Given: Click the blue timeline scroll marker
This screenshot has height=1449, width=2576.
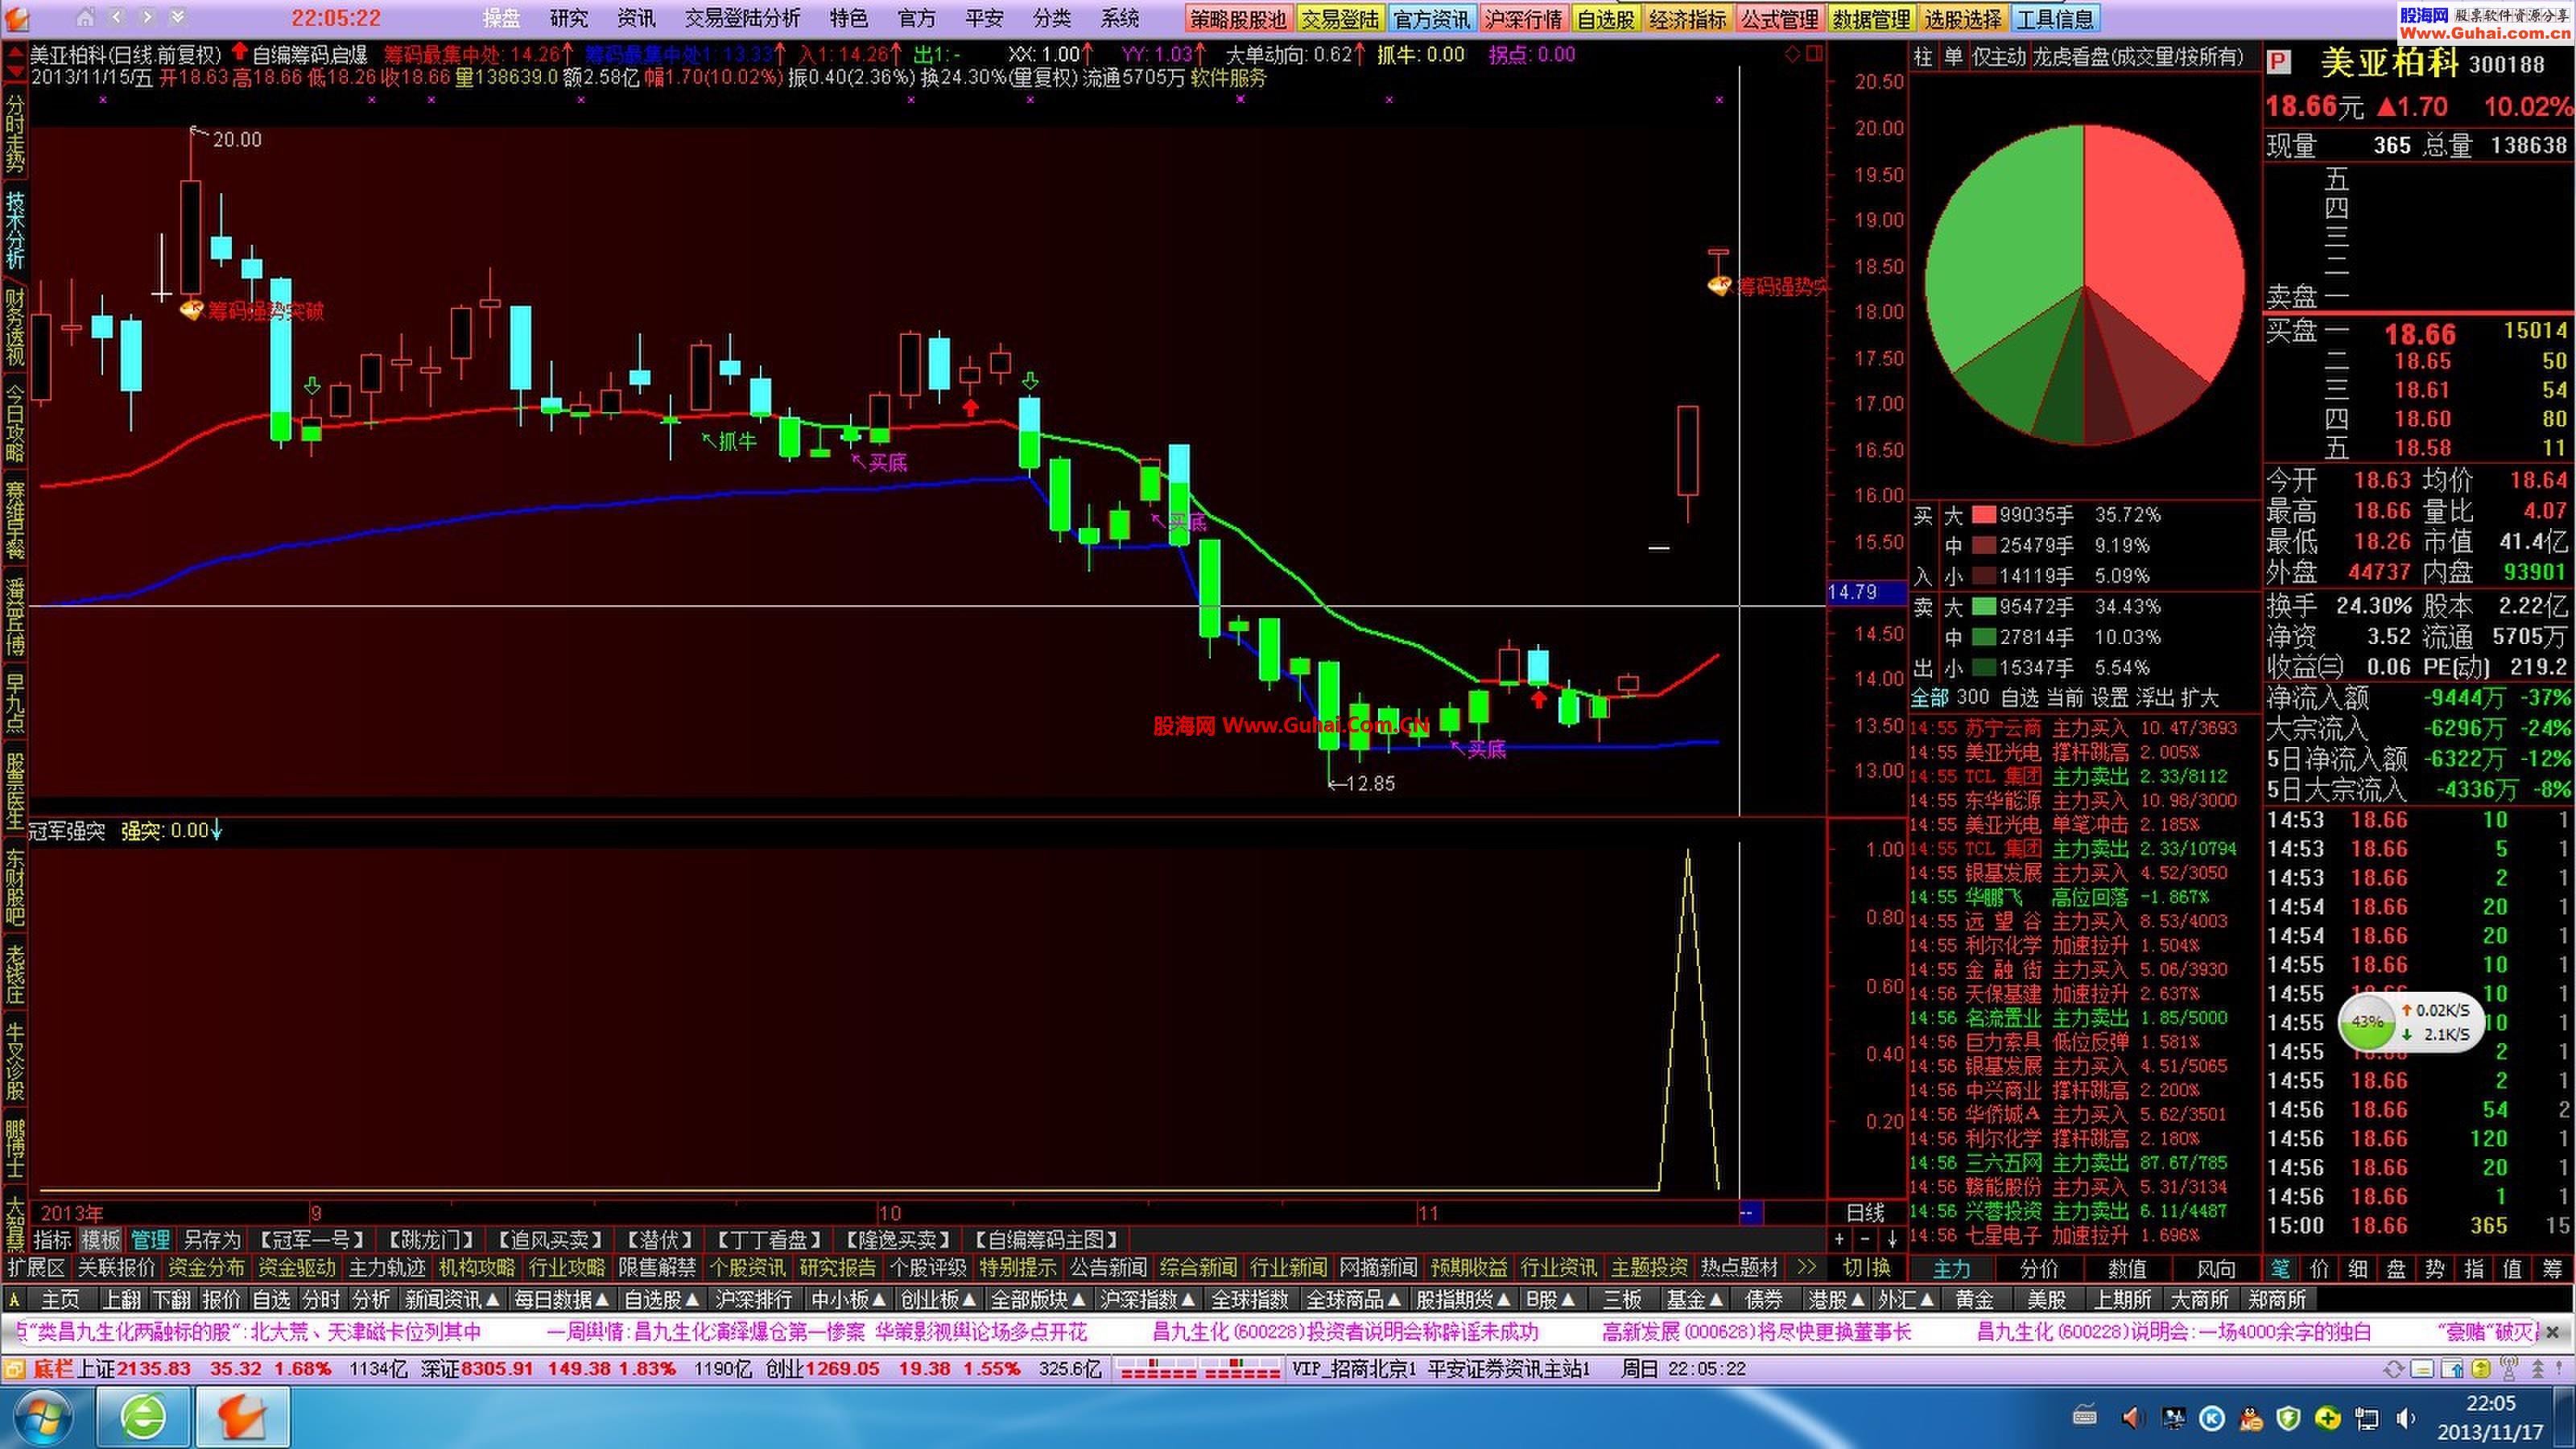Looking at the screenshot, I should (1751, 1213).
